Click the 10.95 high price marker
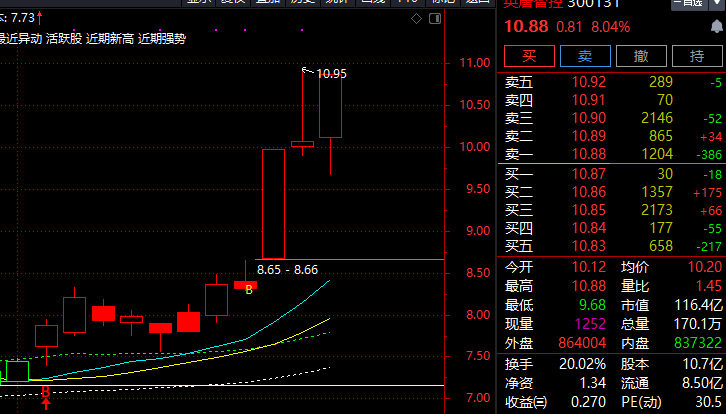The height and width of the screenshot is (414, 726). pyautogui.click(x=331, y=73)
